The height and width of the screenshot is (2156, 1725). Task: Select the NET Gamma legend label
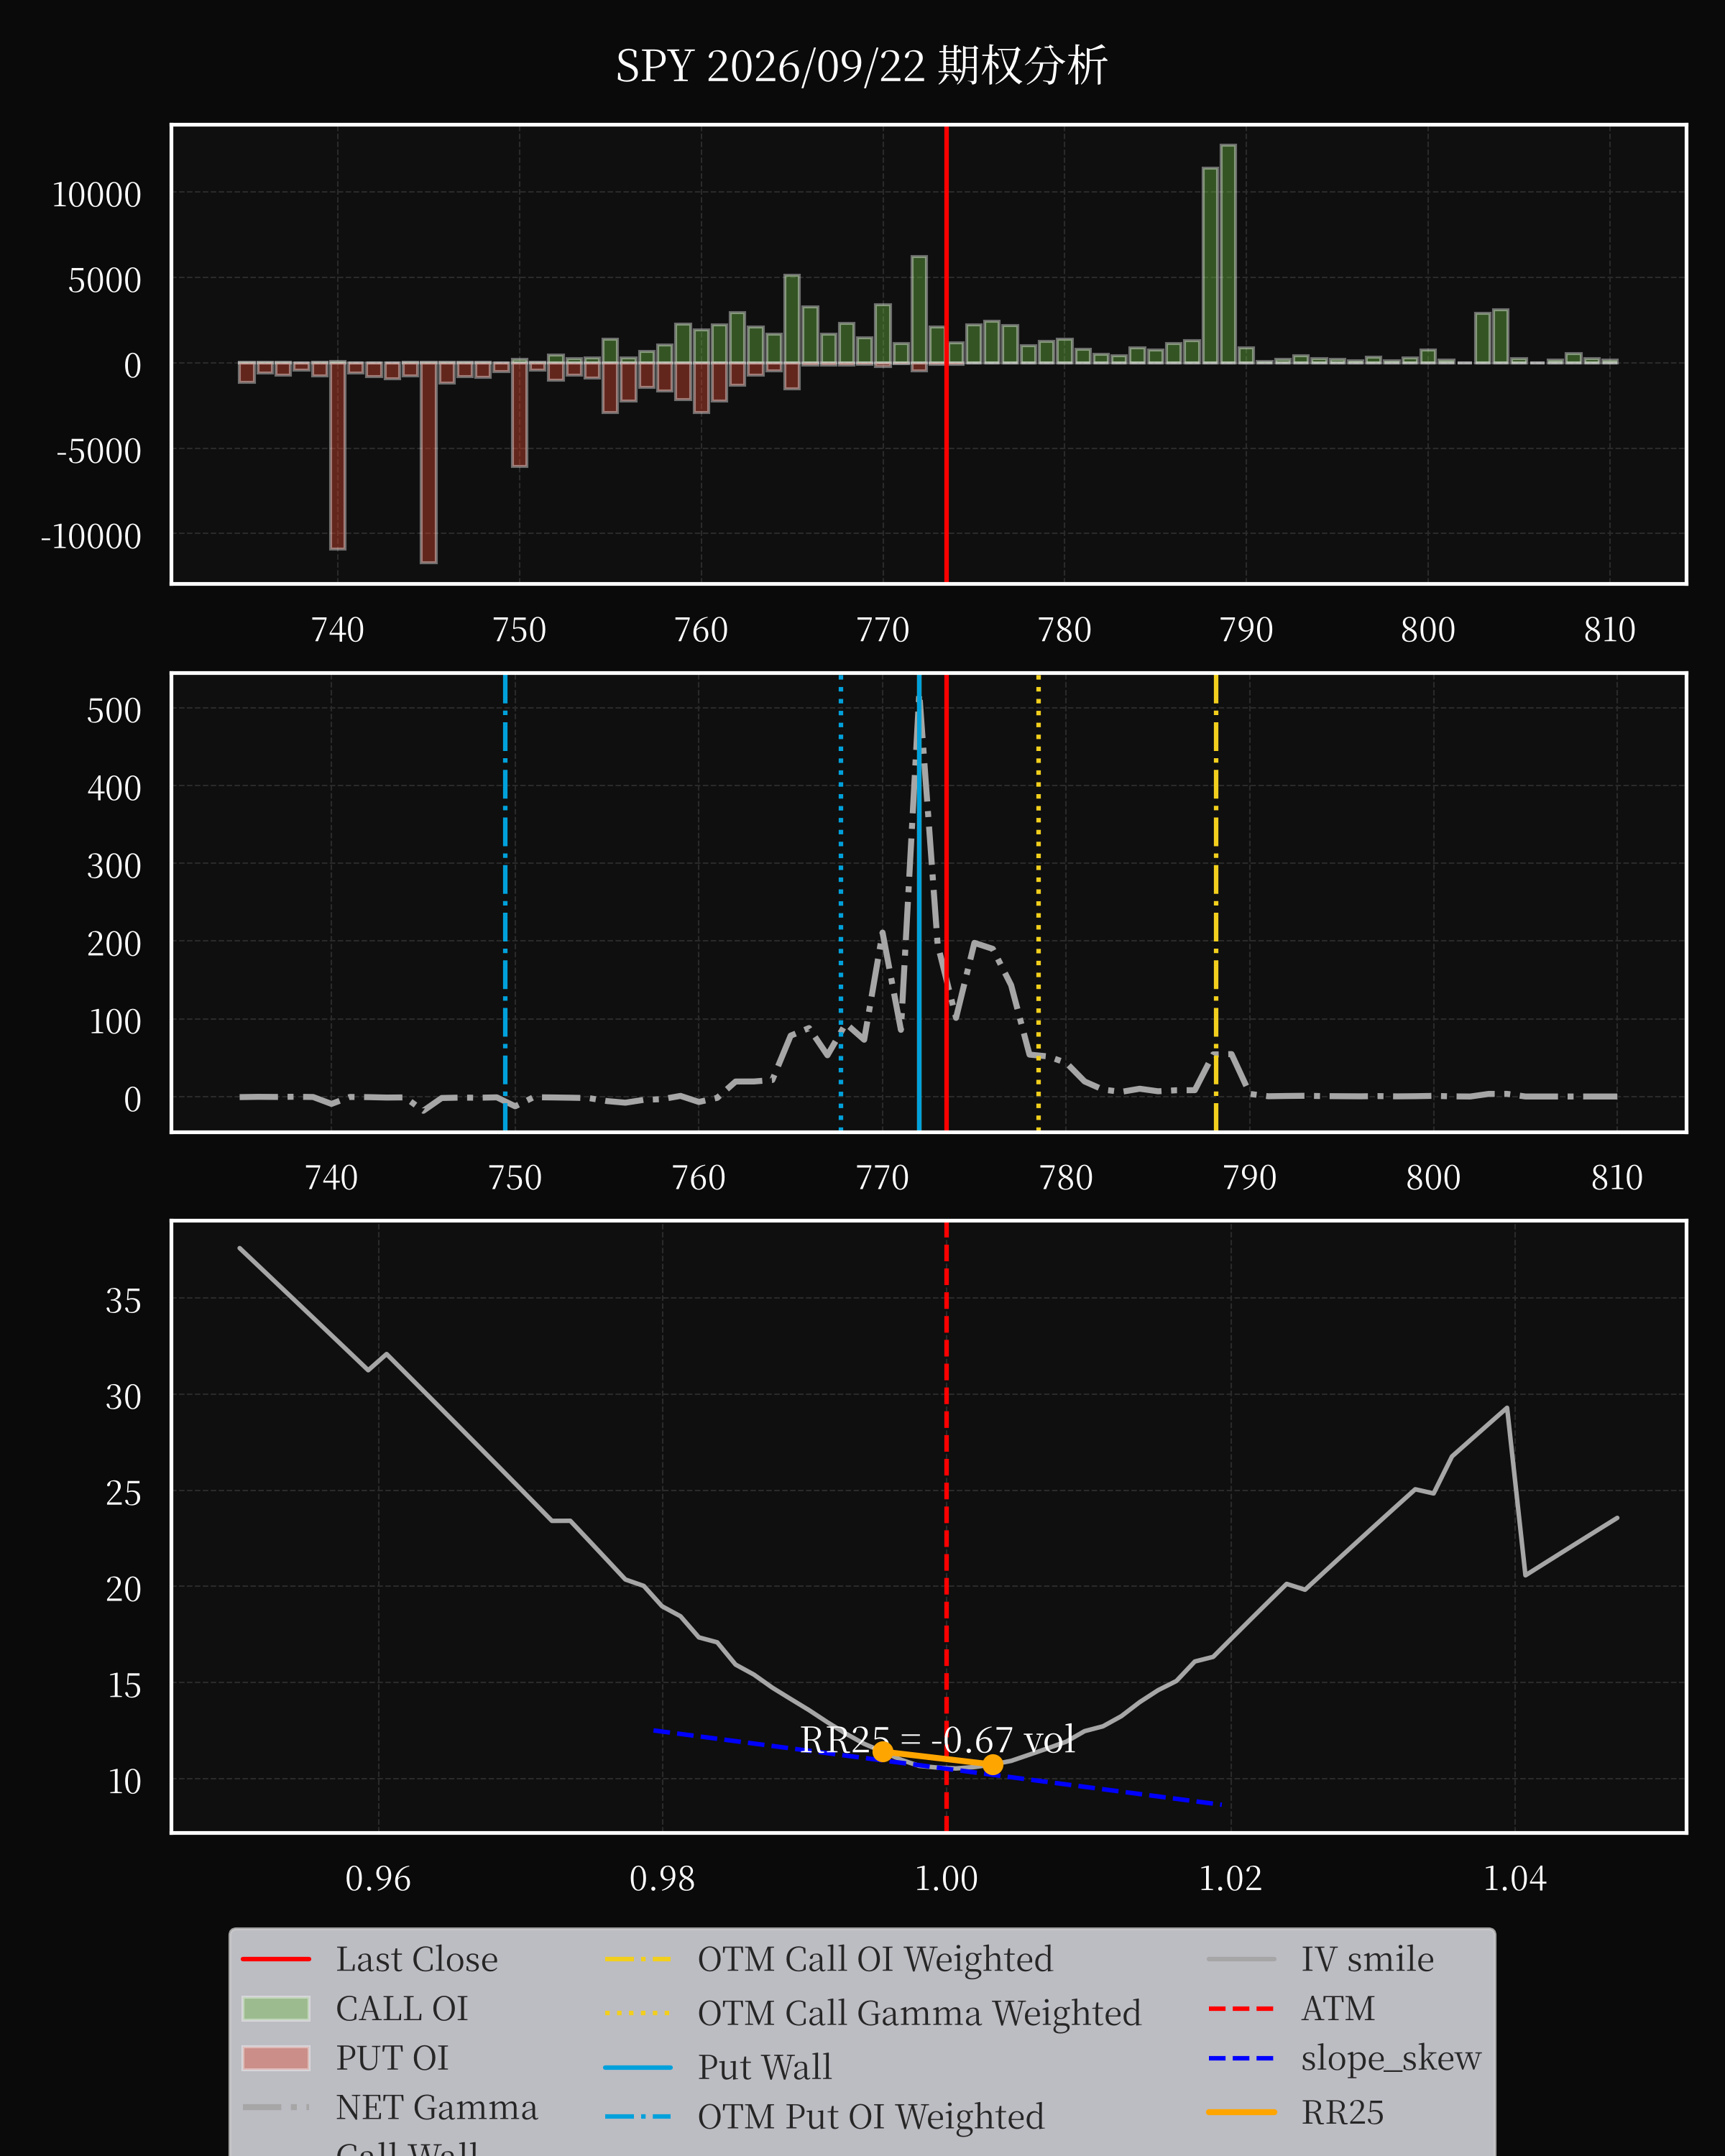[x=436, y=2107]
